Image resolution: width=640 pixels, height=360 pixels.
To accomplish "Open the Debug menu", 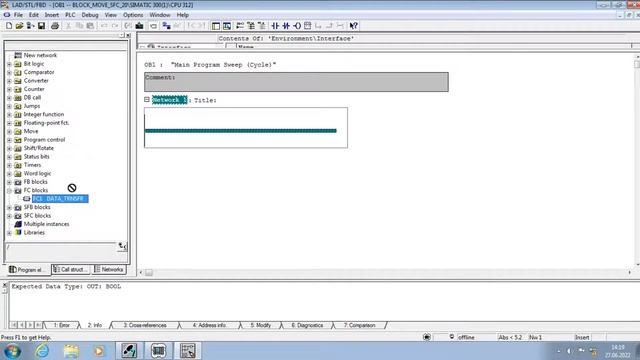I will pyautogui.click(x=90, y=15).
